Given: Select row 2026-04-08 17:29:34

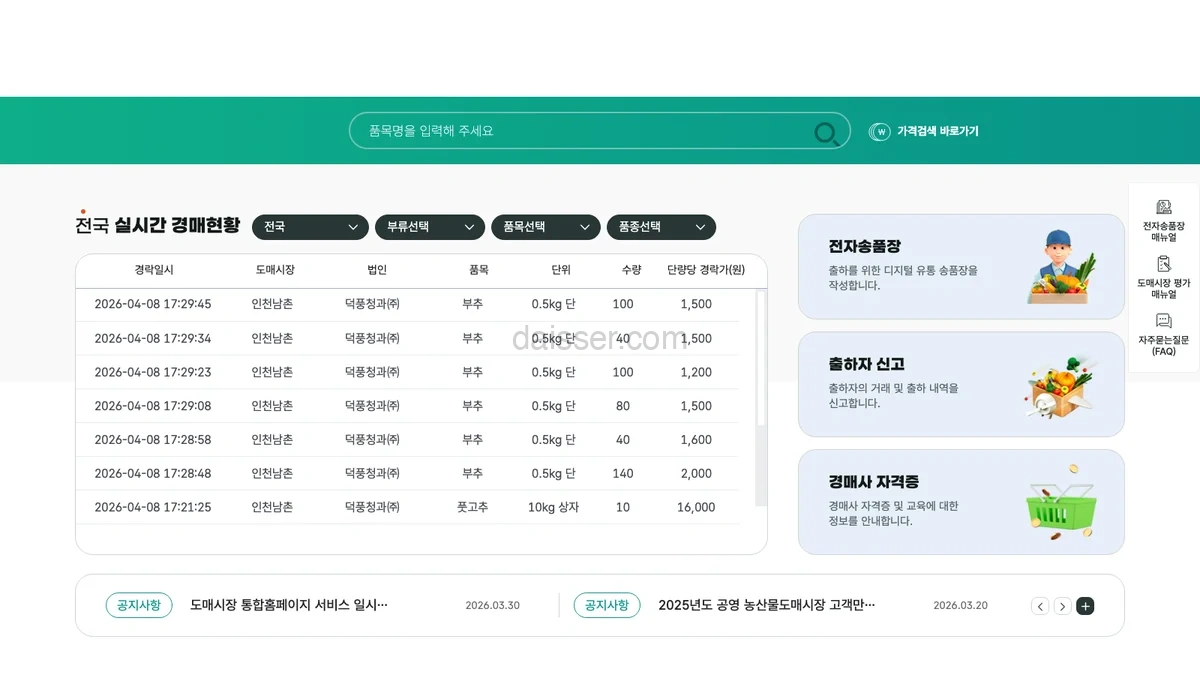Looking at the screenshot, I should 408,338.
